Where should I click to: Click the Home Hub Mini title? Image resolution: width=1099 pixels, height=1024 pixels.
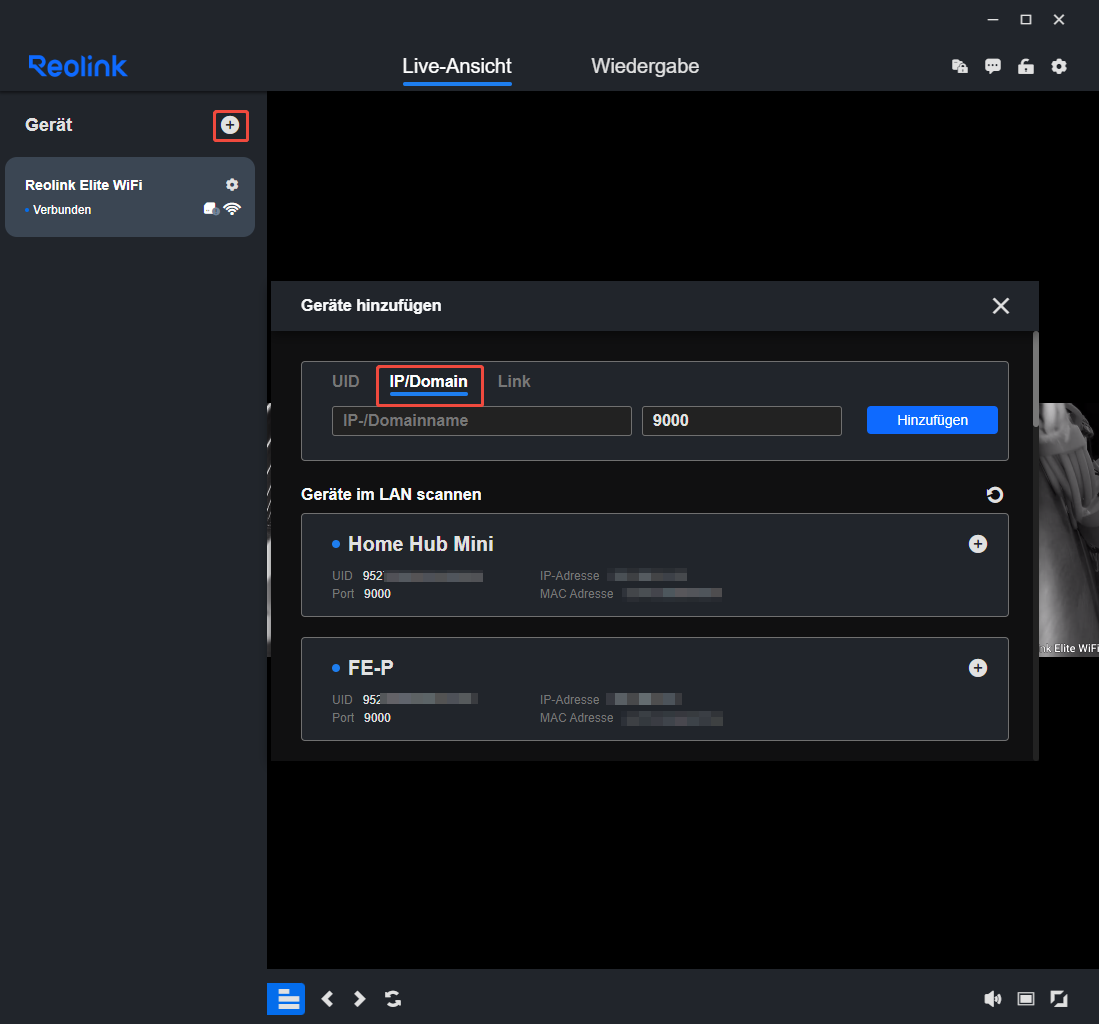pyautogui.click(x=421, y=544)
